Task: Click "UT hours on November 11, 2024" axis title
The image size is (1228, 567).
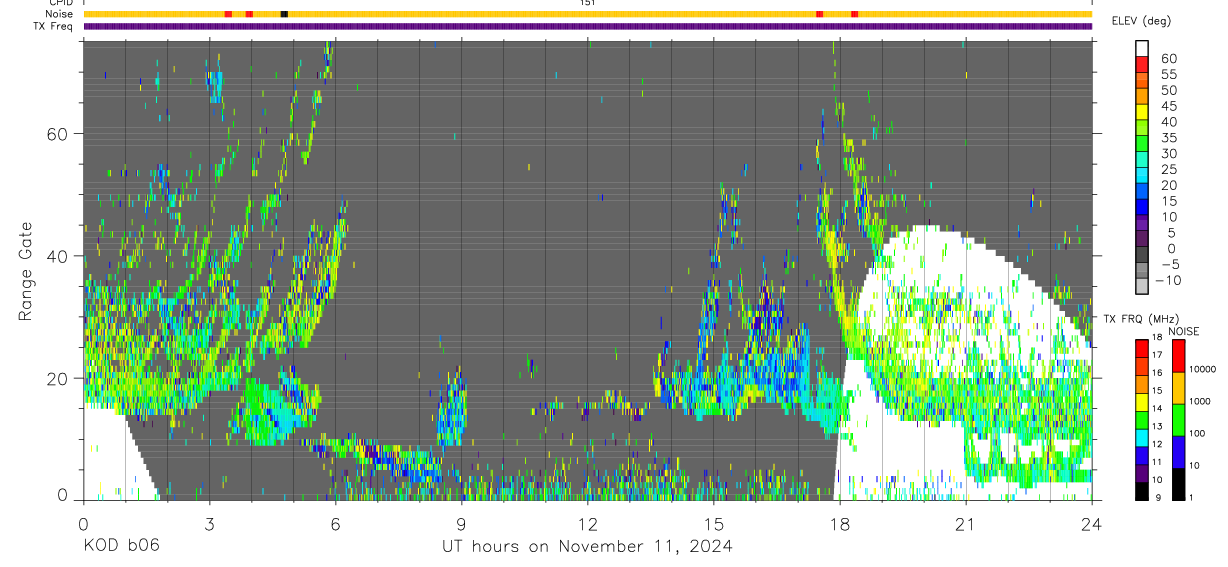Action: [x=587, y=546]
